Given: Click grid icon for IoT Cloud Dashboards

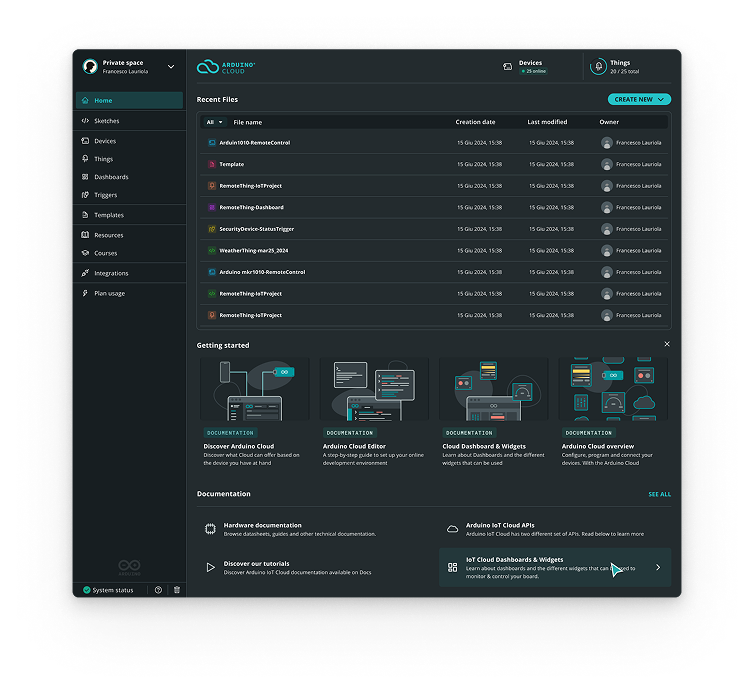Looking at the screenshot, I should 452,568.
